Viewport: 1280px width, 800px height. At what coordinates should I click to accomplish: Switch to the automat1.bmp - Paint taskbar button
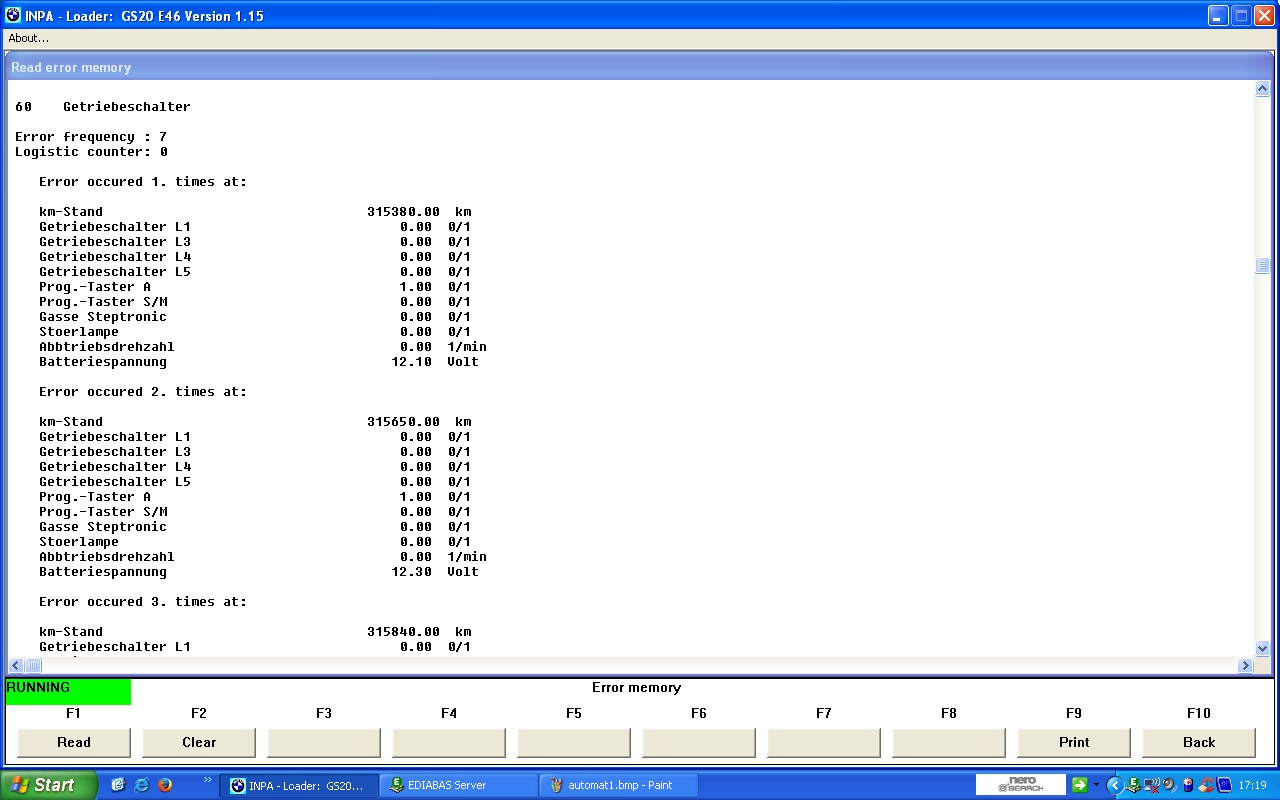[x=620, y=785]
